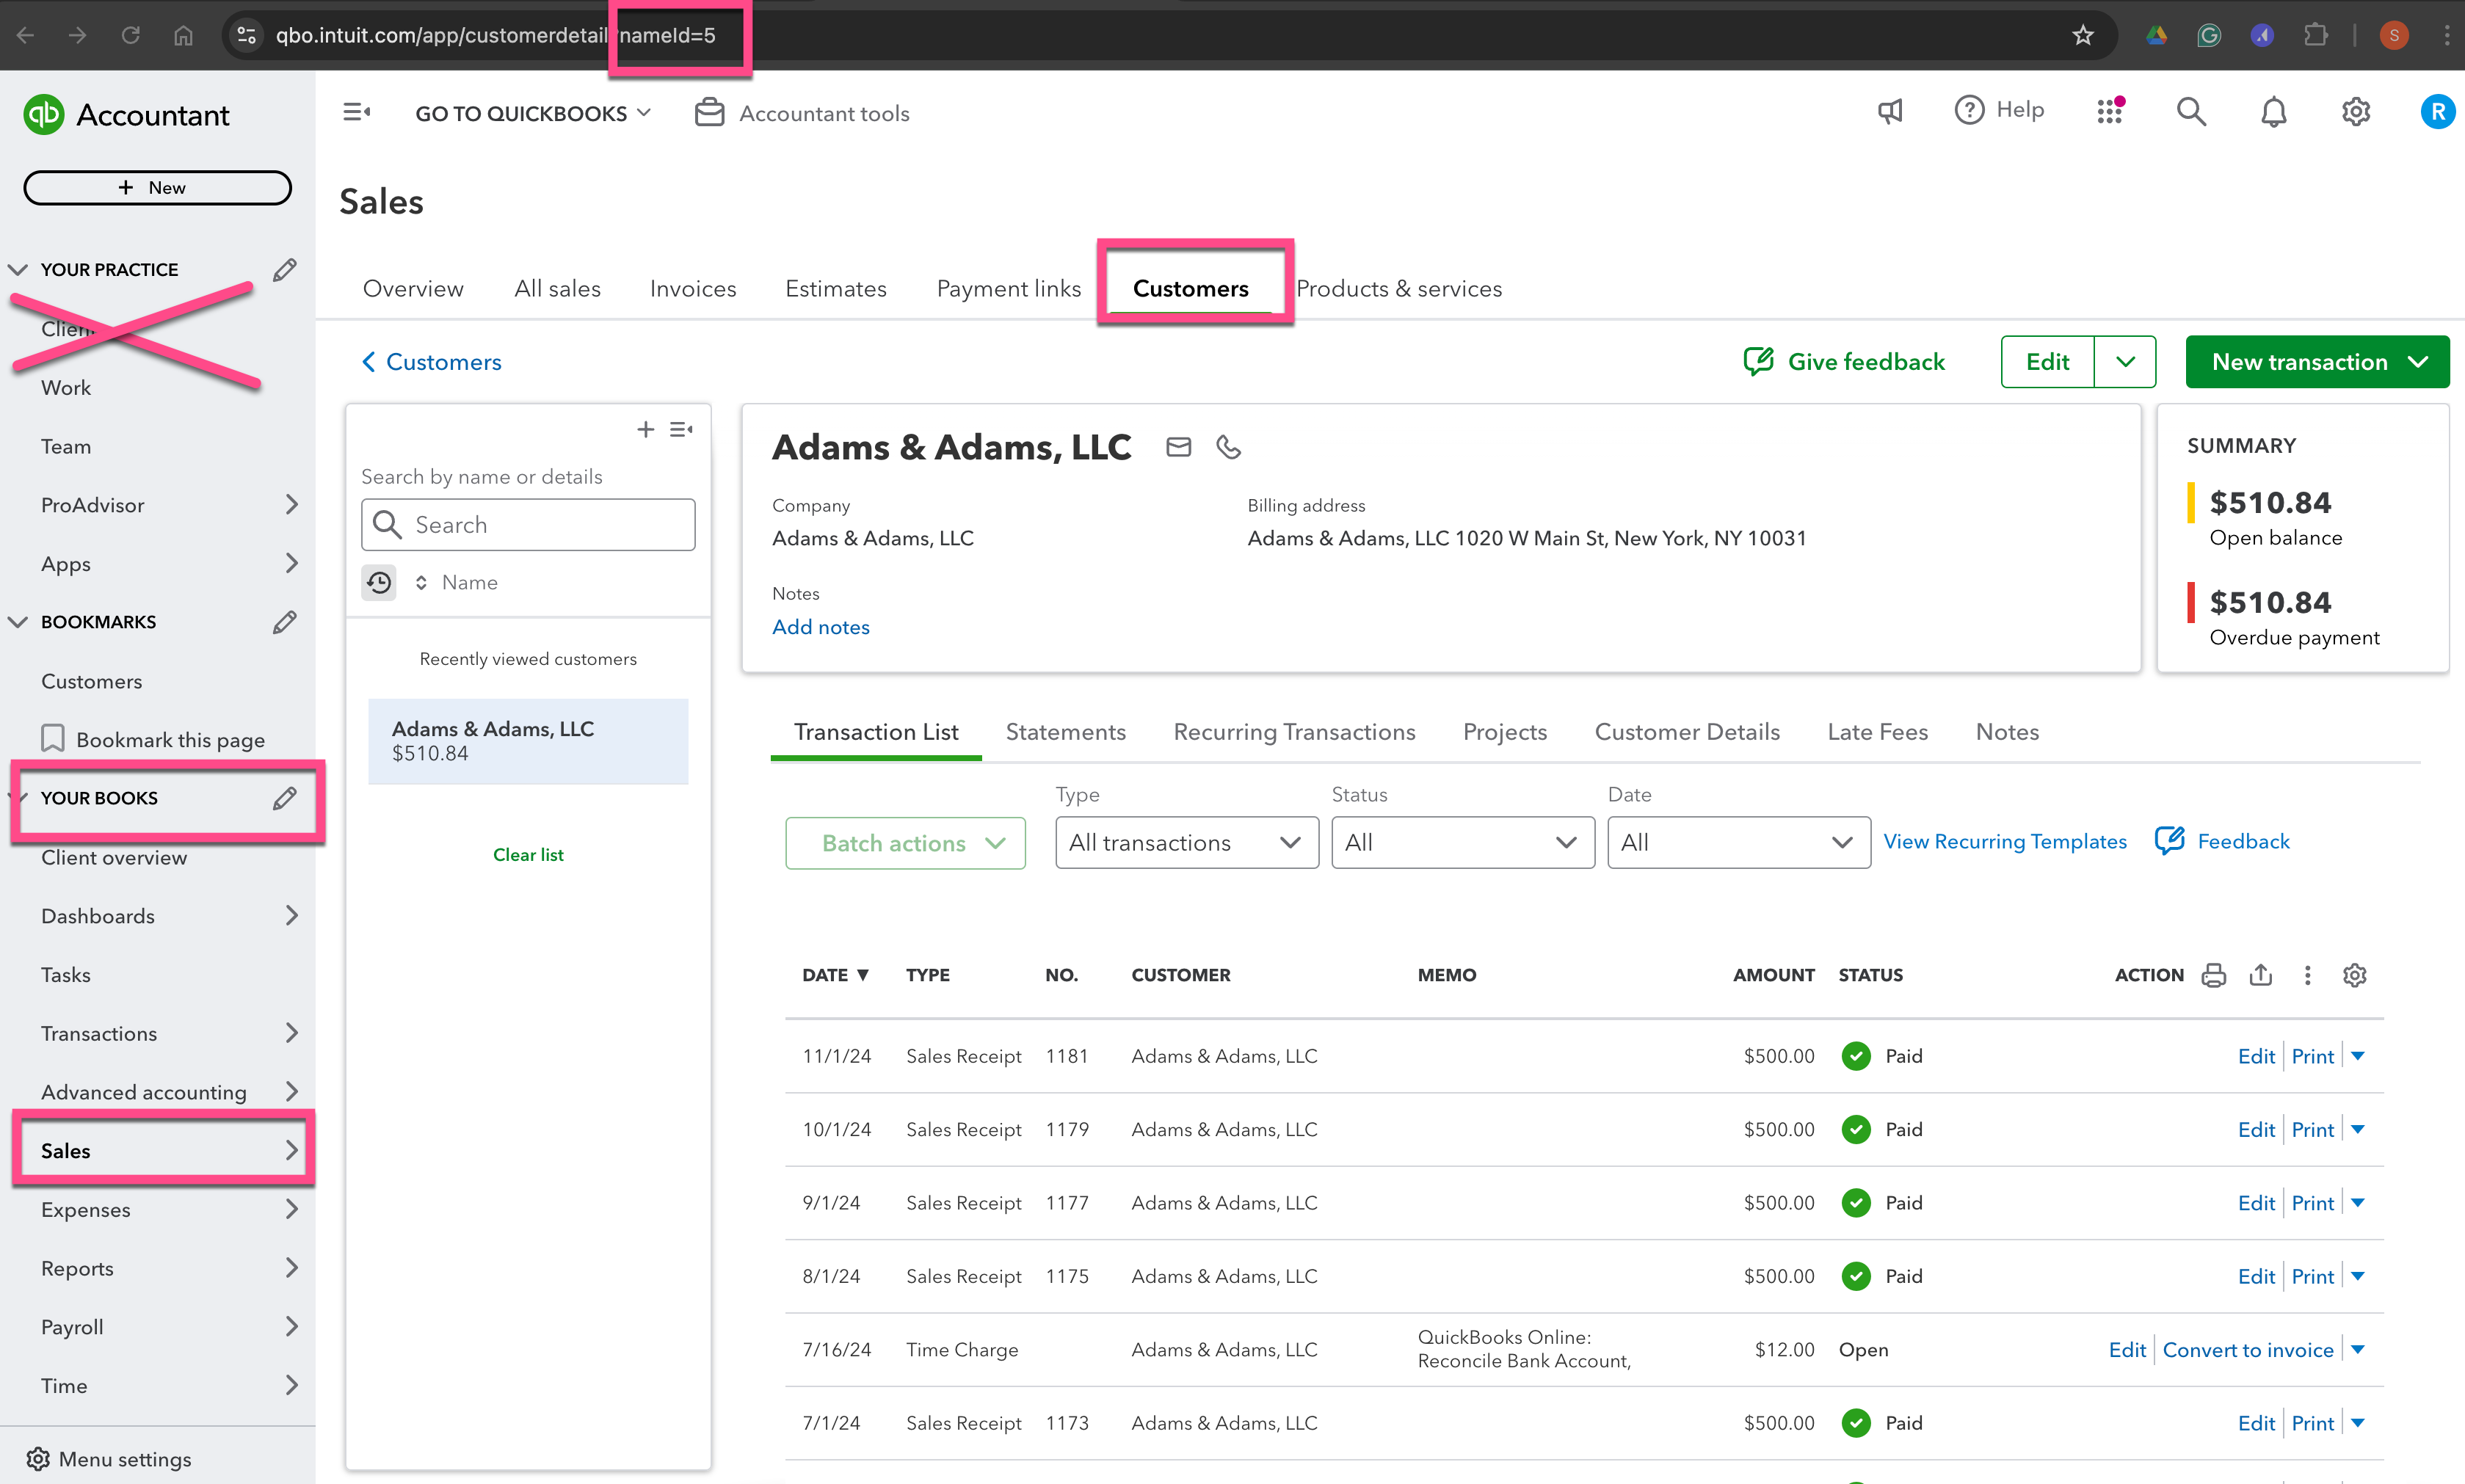
Task: Email Adams & Adams envelope icon
Action: click(x=1179, y=447)
